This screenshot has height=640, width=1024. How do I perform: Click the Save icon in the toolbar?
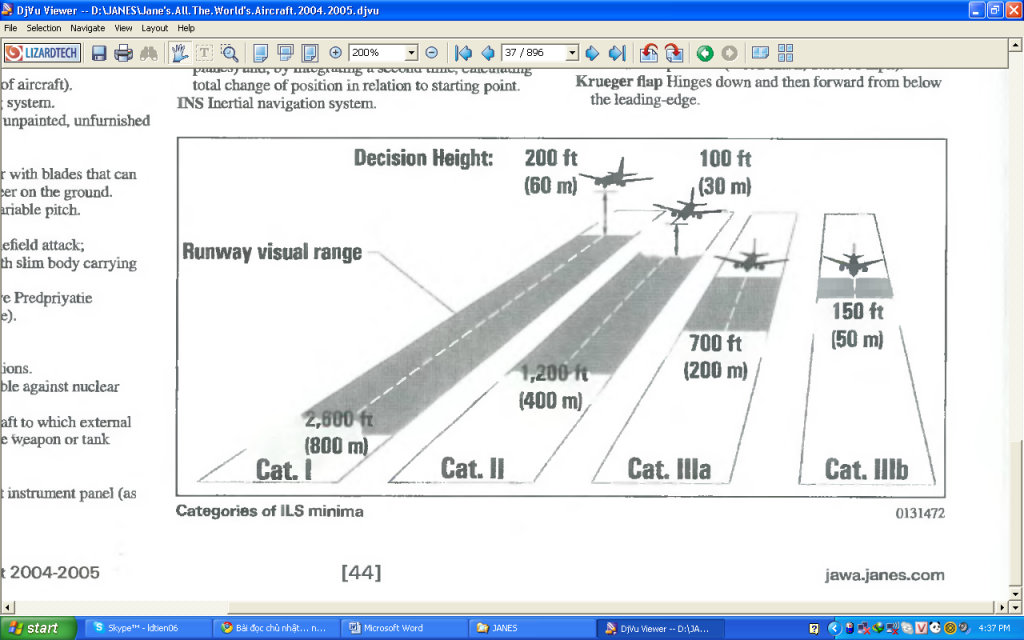coord(99,53)
